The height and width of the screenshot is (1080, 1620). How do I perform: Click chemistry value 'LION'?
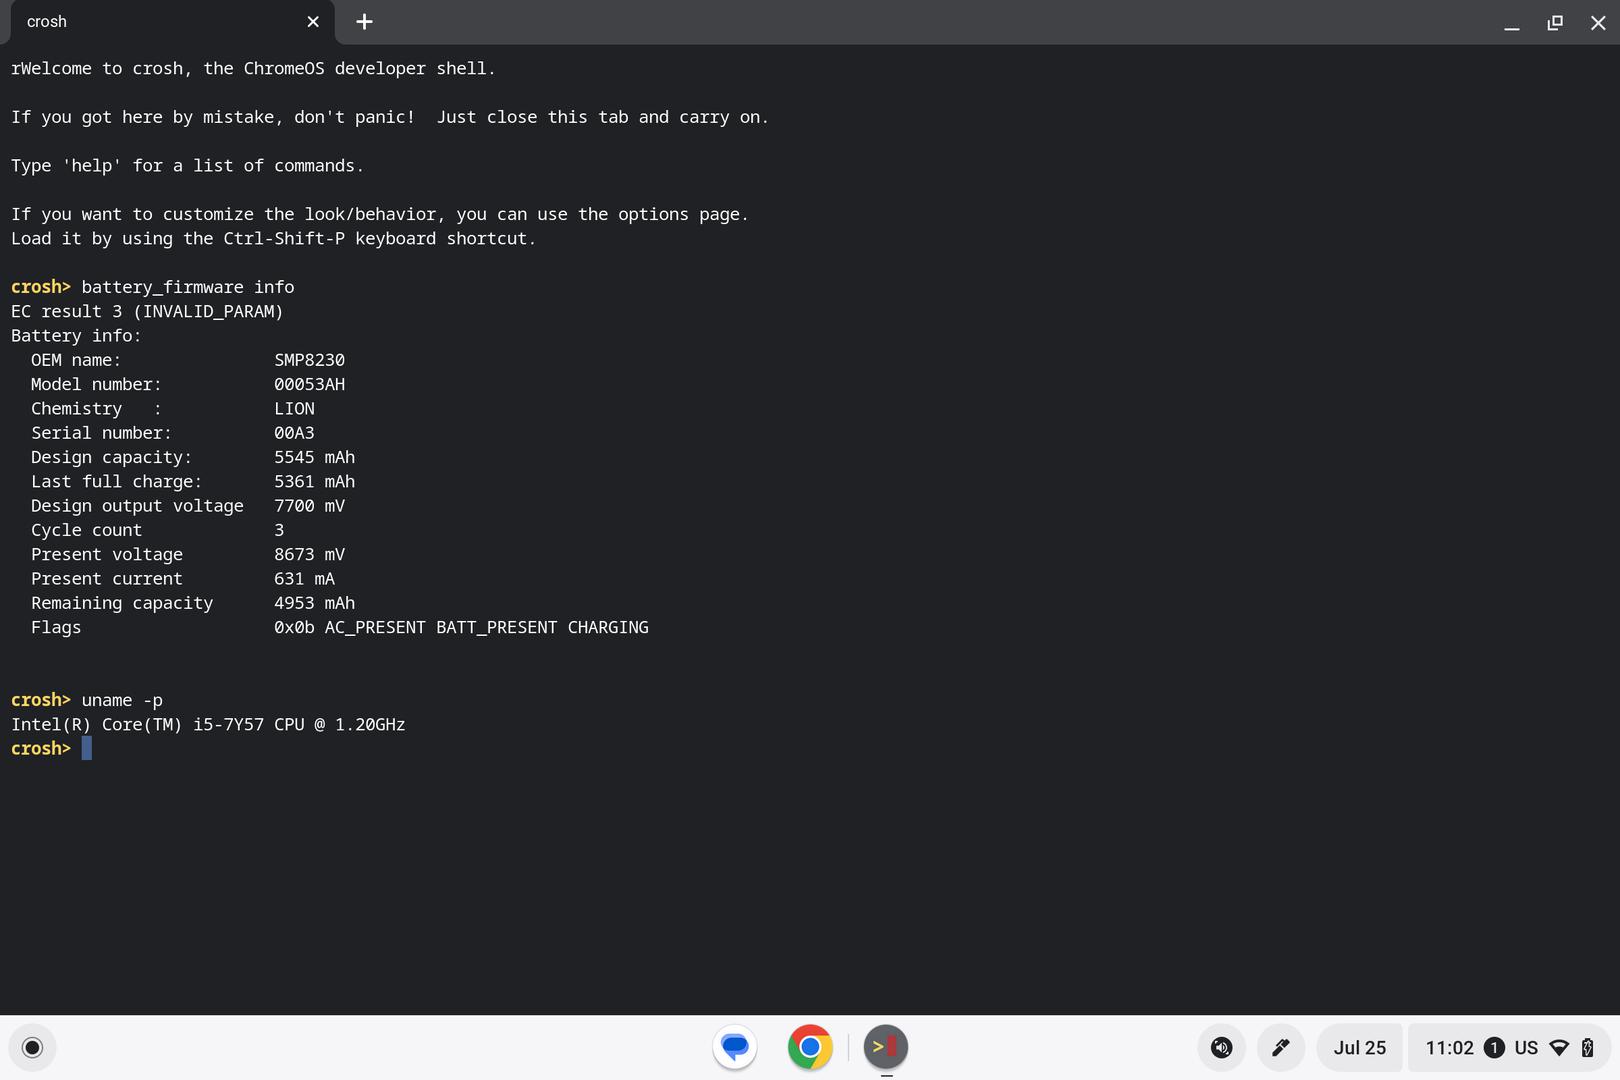[294, 408]
